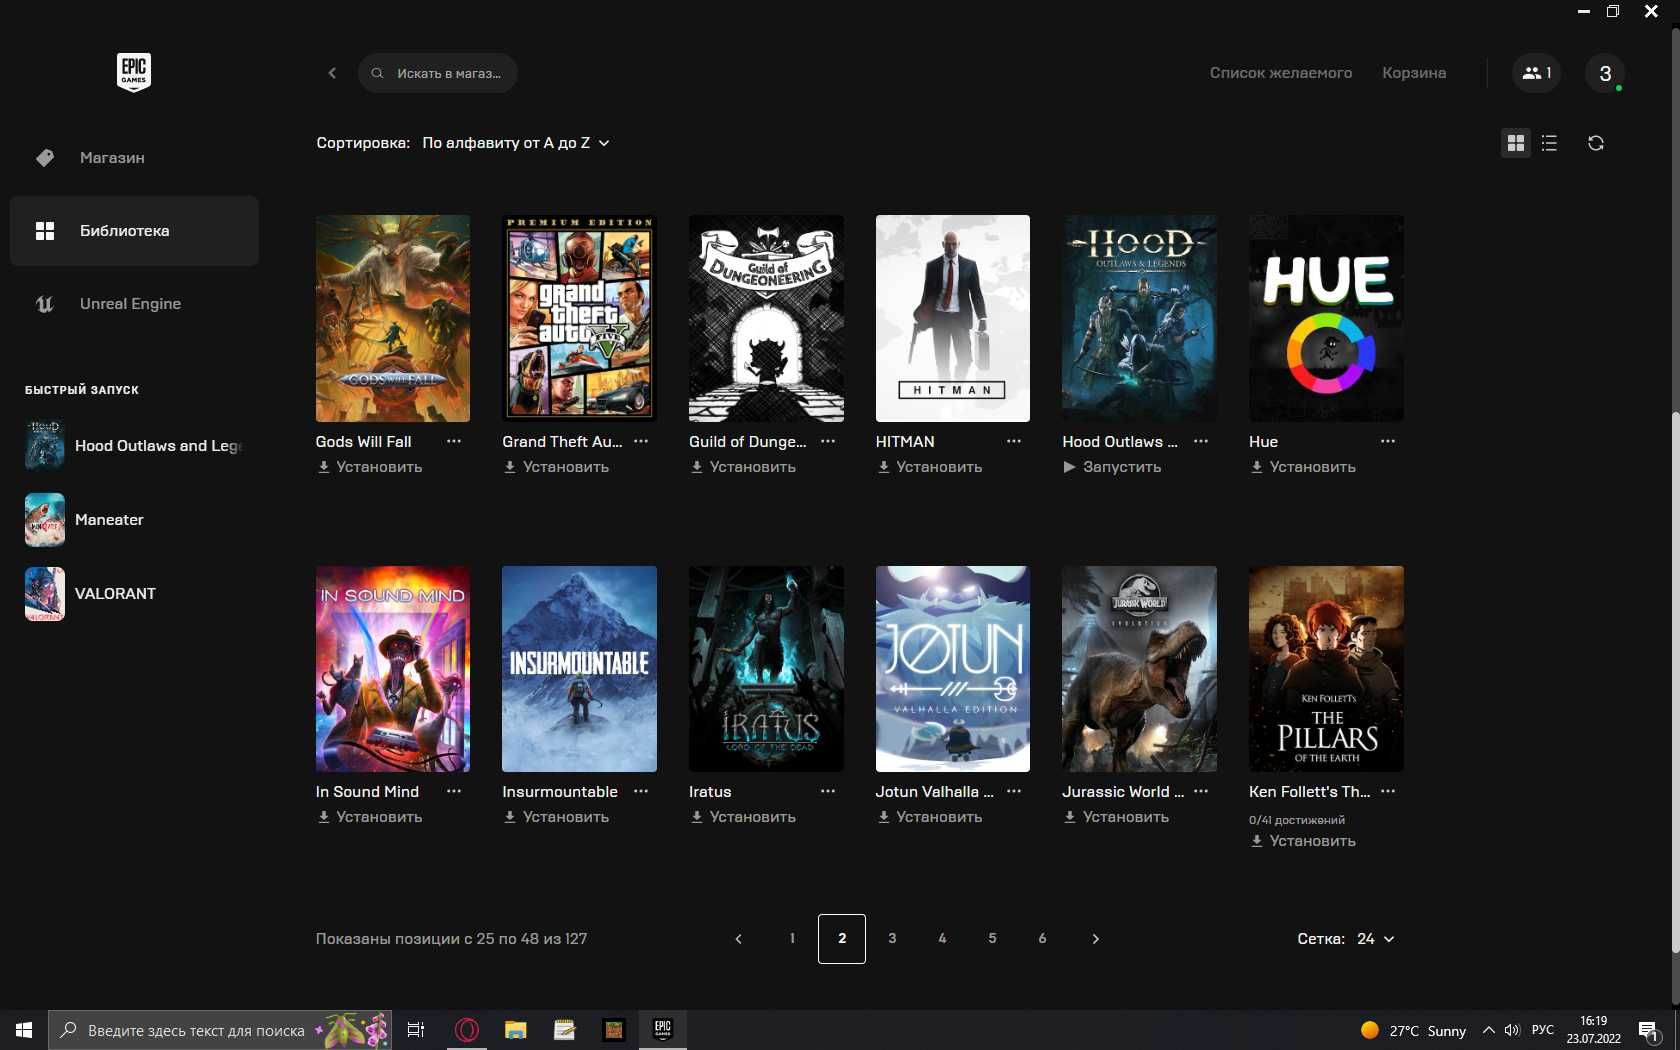Open options menu for Guild of Dungeoneering

828,441
